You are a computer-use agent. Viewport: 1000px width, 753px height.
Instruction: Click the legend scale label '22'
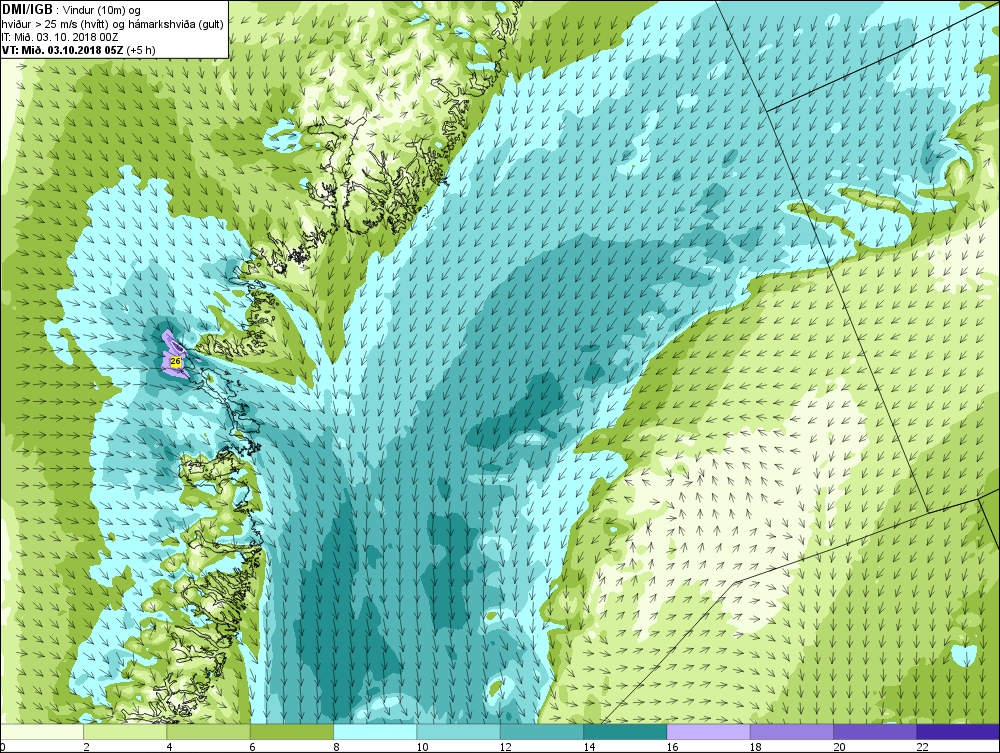click(922, 747)
